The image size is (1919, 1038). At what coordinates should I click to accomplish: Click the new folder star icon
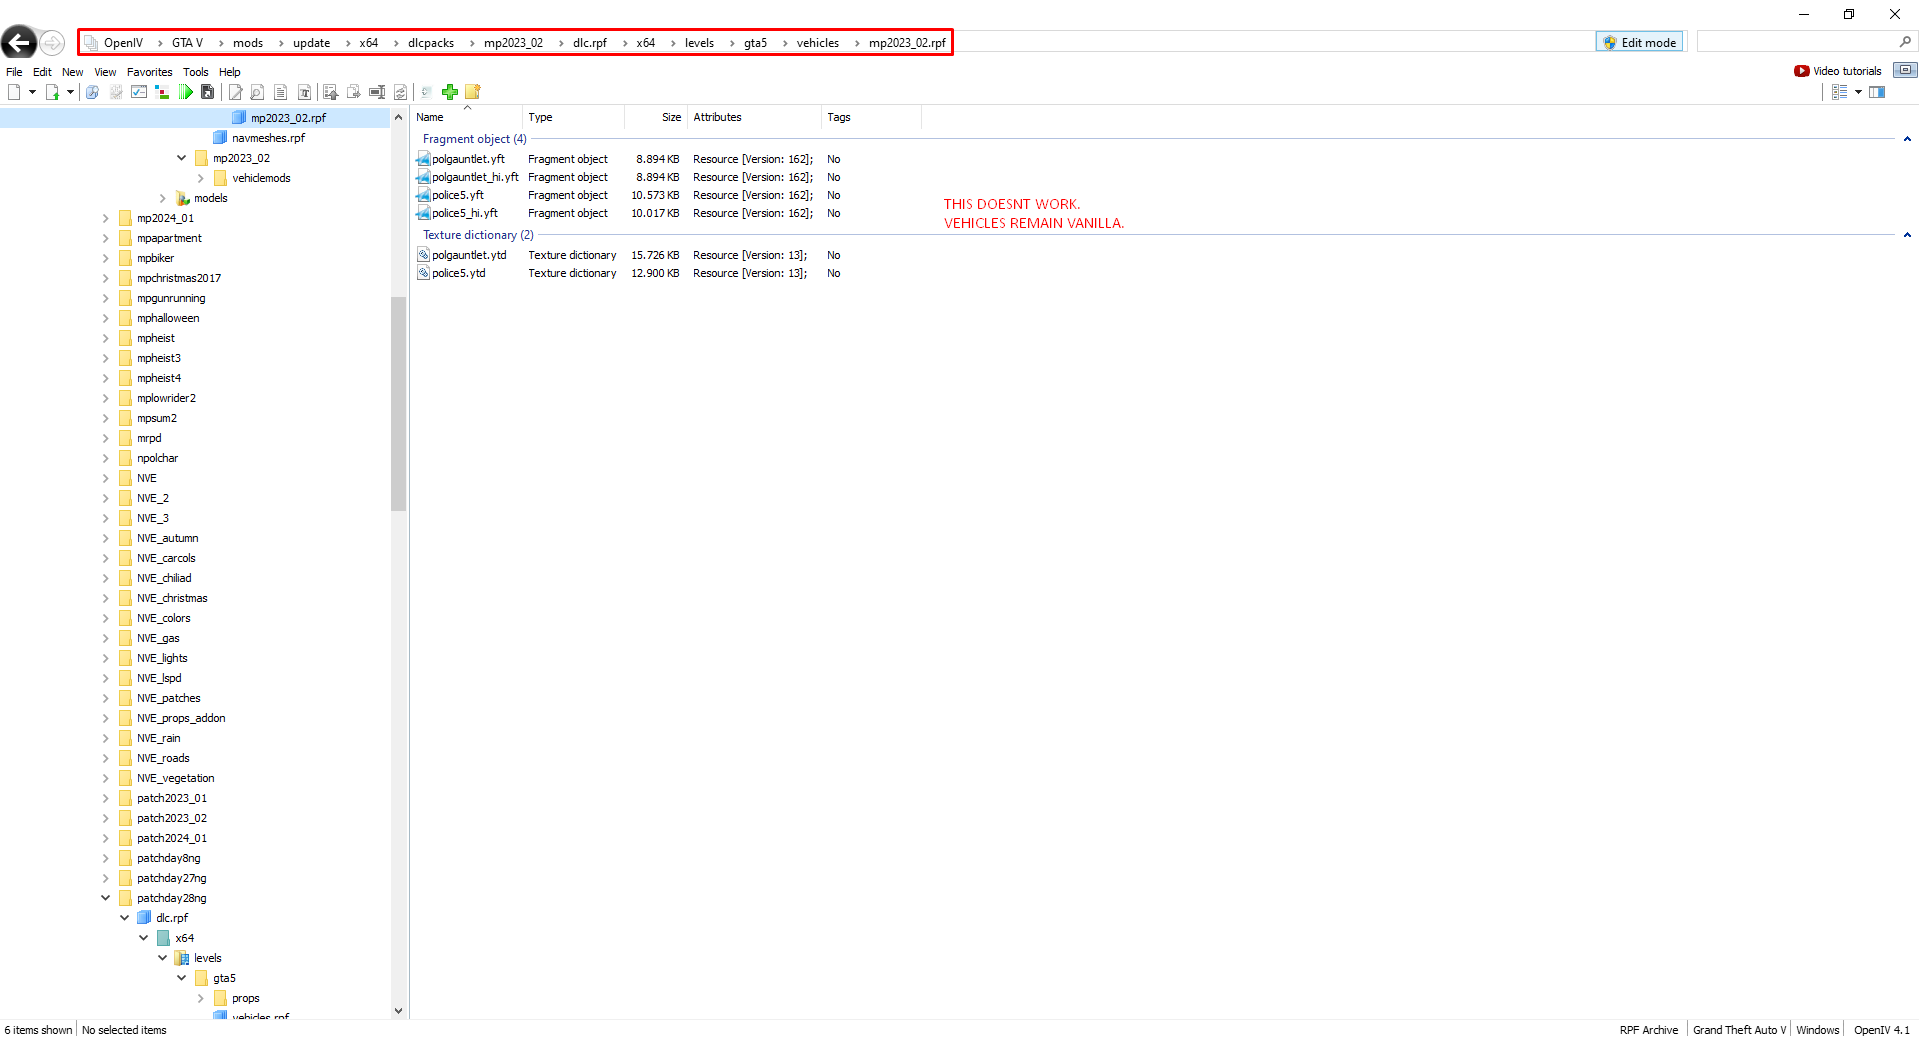tap(473, 92)
